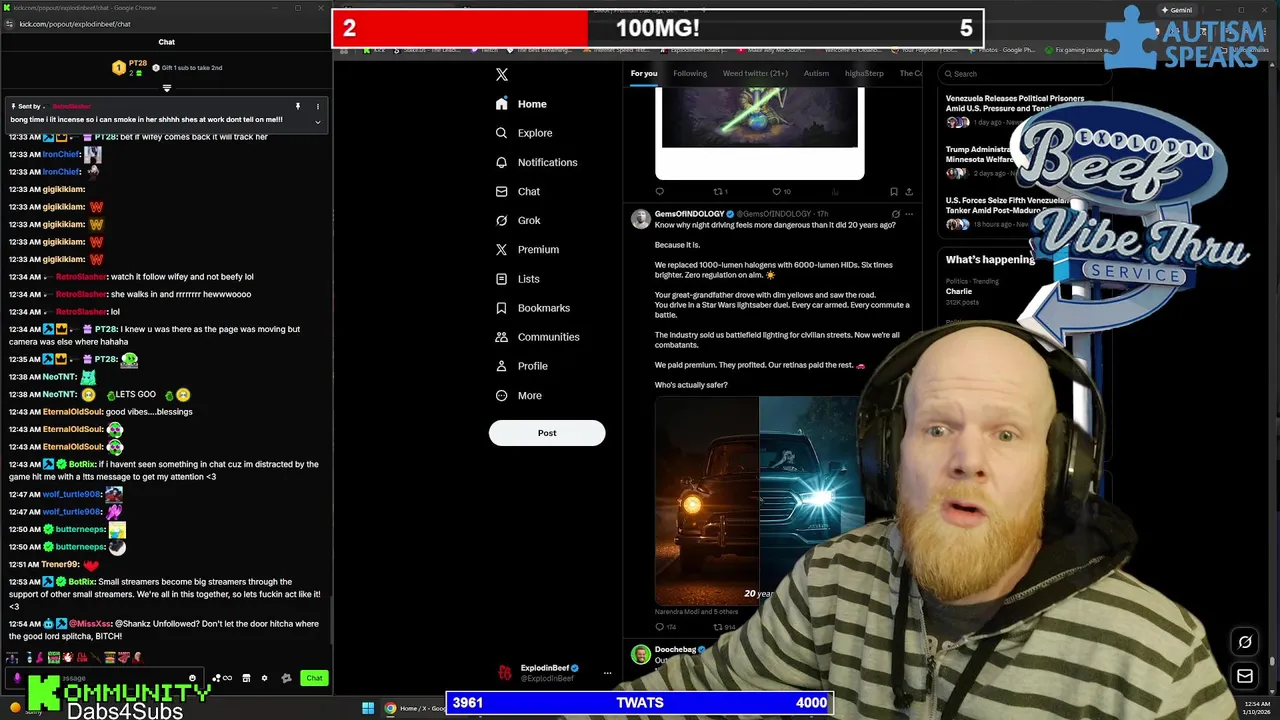This screenshot has height=720, width=1280.
Task: Click the green Chat send button
Action: pyautogui.click(x=314, y=678)
